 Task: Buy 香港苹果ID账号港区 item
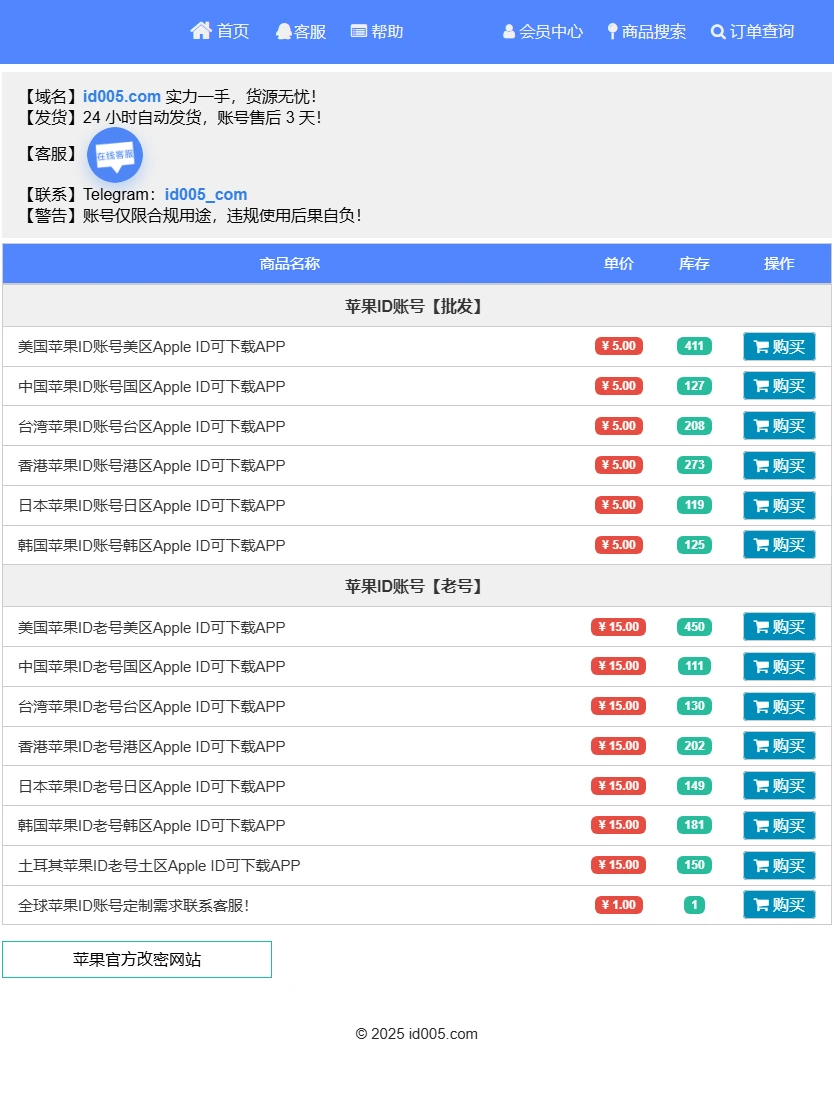coord(779,466)
